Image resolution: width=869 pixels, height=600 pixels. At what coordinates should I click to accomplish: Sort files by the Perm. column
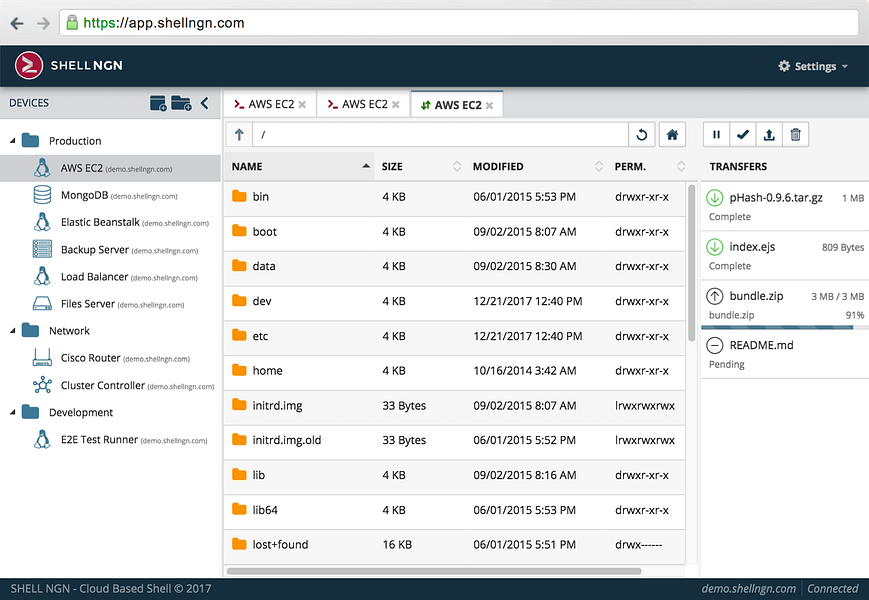pos(648,166)
